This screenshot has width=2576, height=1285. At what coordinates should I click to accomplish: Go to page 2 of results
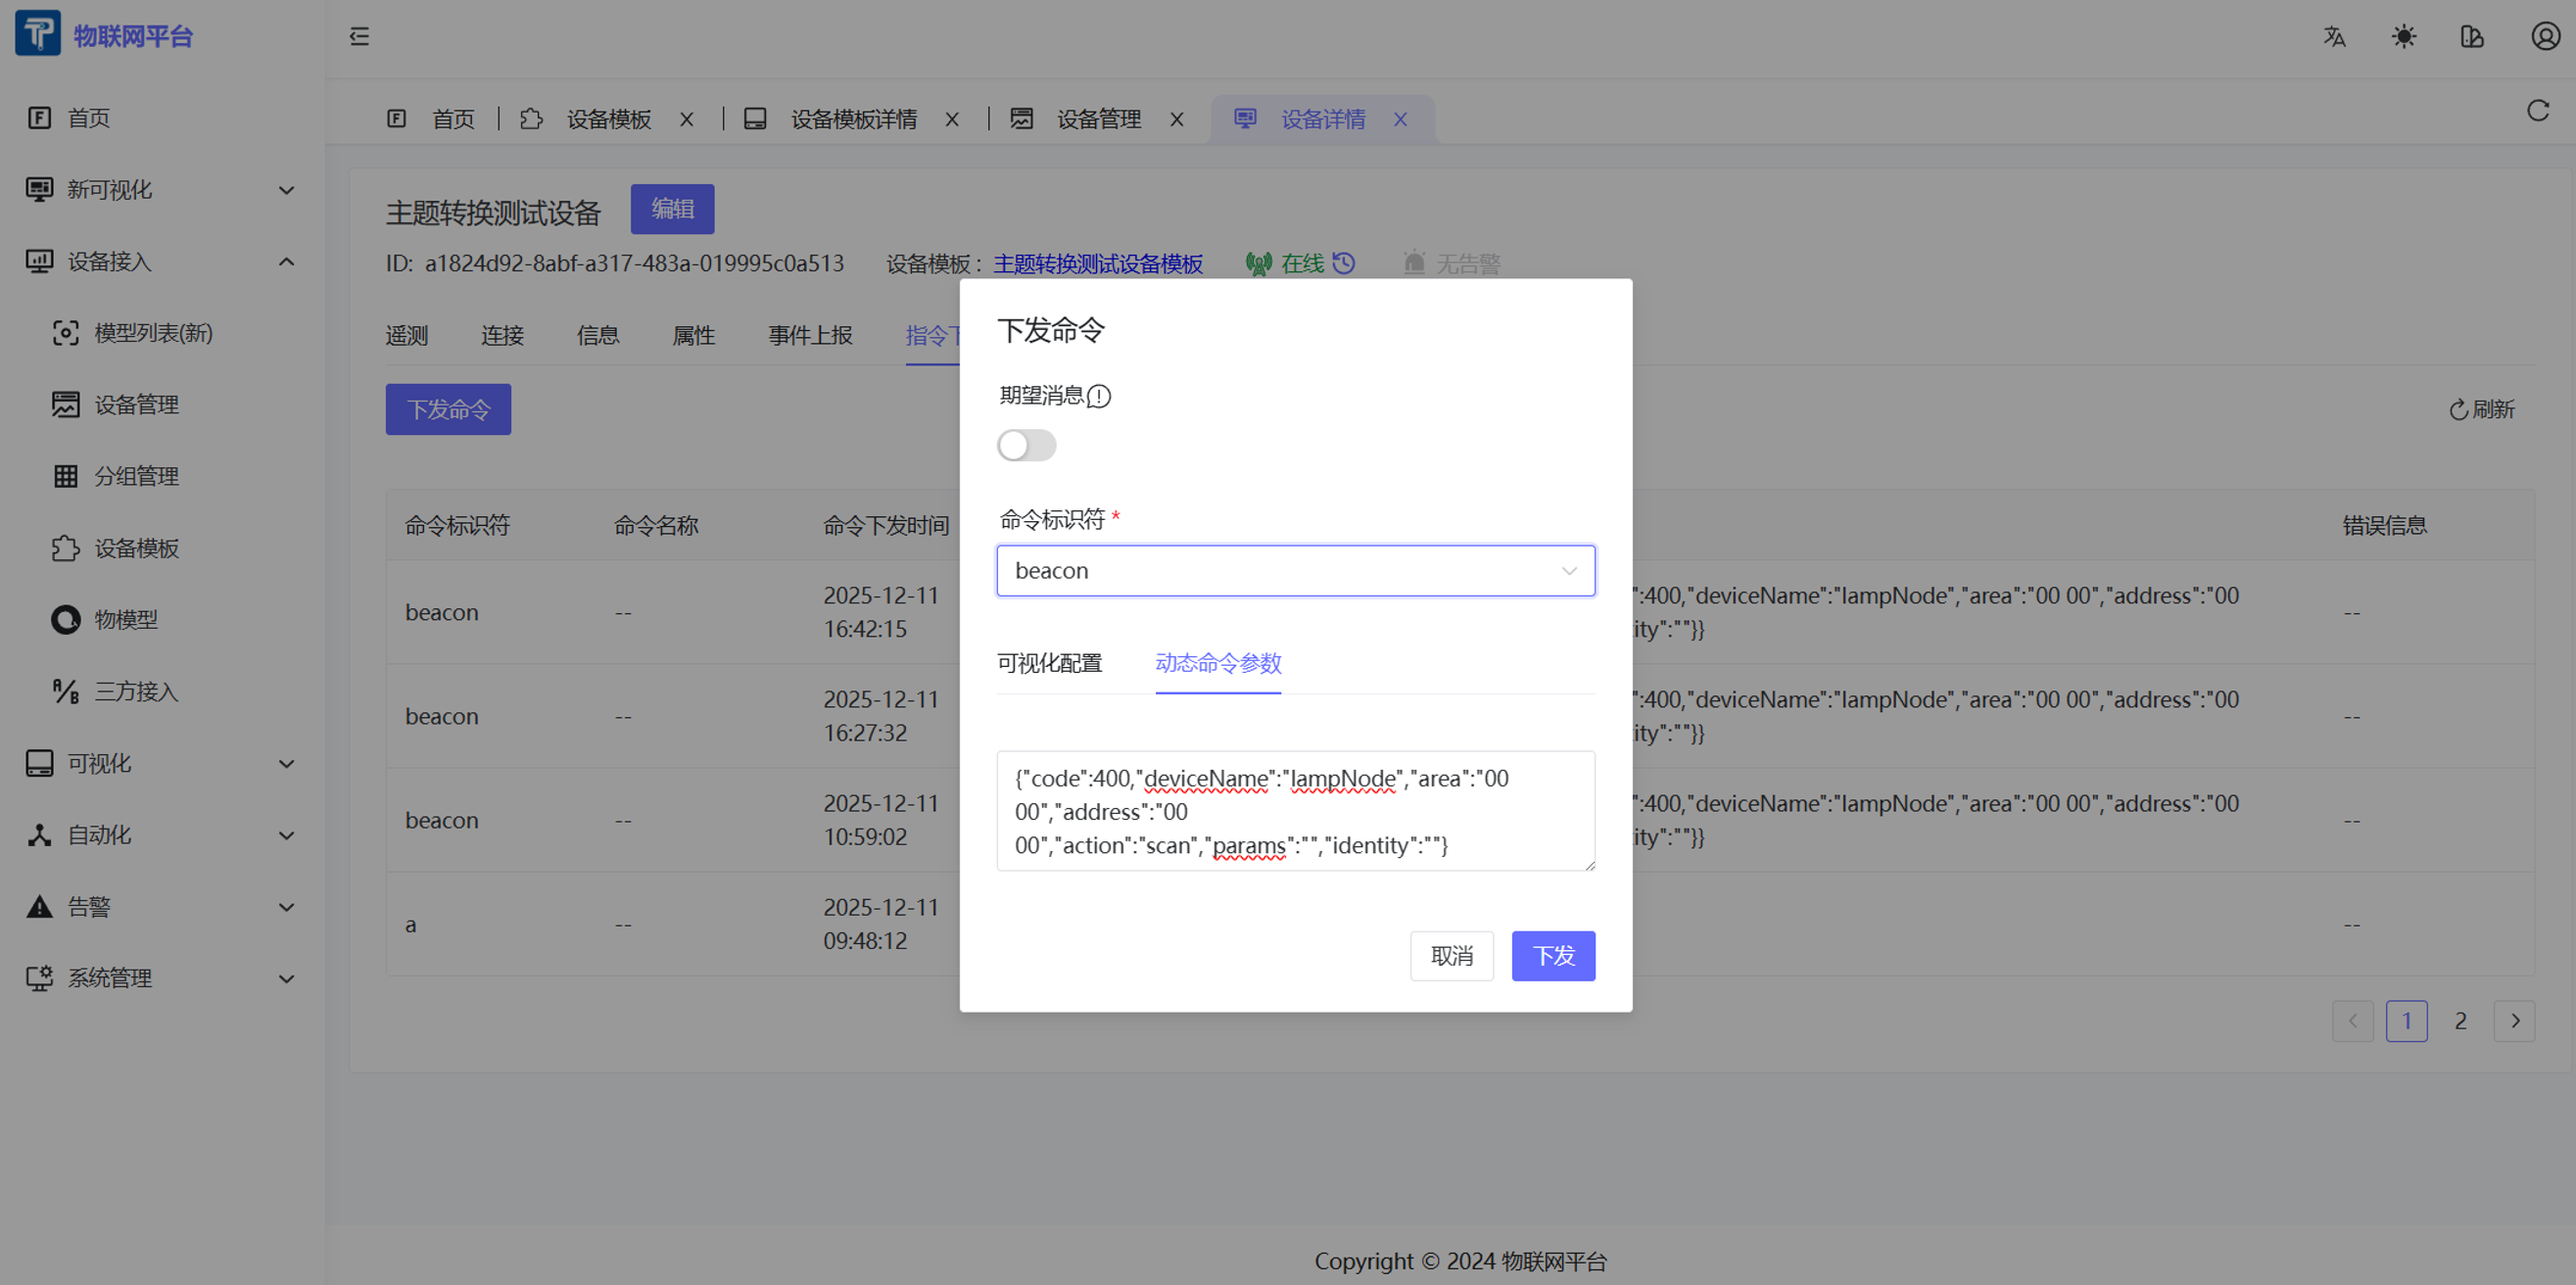pos(2460,1021)
